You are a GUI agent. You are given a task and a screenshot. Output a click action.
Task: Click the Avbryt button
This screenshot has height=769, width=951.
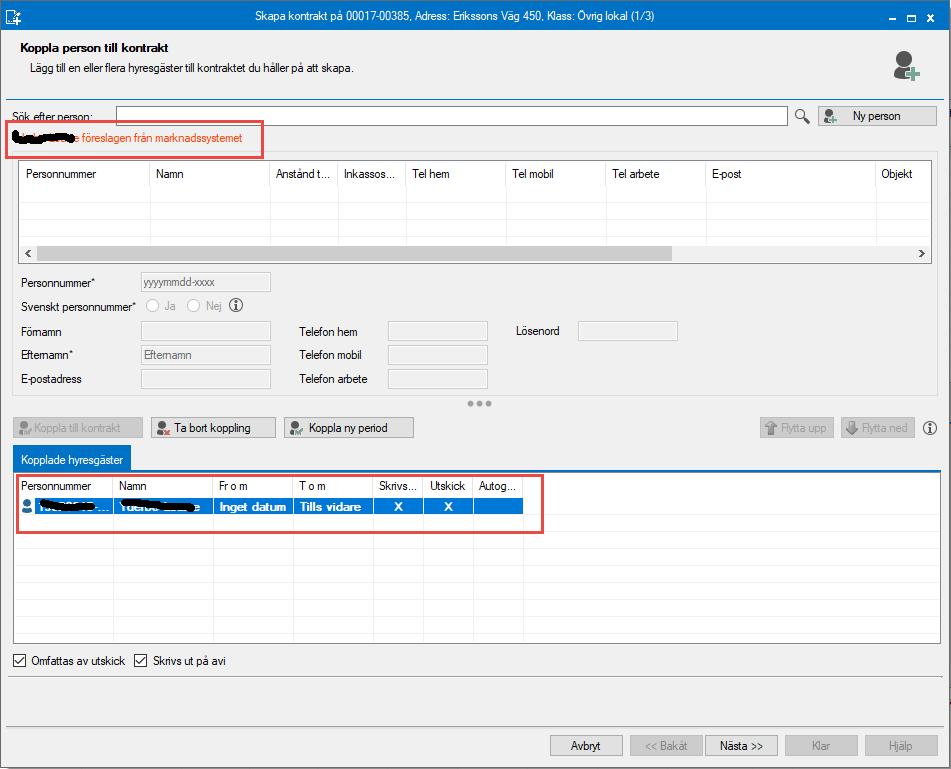click(586, 745)
